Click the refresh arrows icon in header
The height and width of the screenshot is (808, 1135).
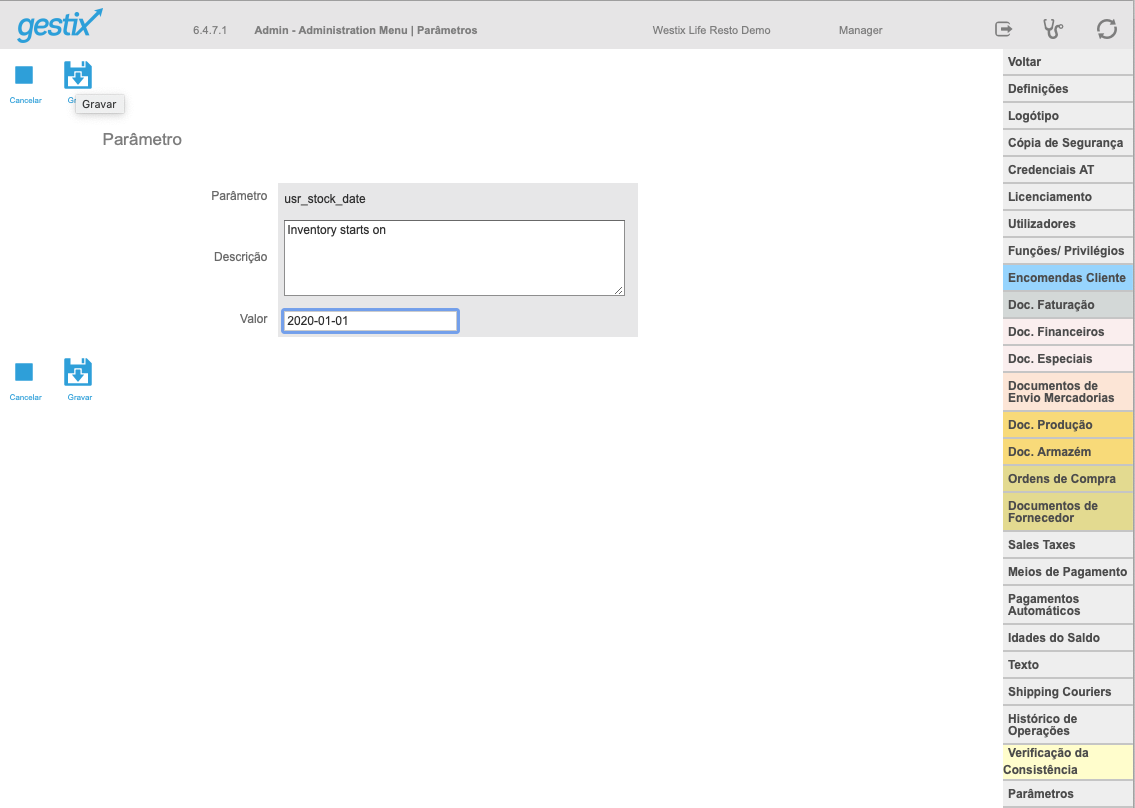coord(1106,29)
